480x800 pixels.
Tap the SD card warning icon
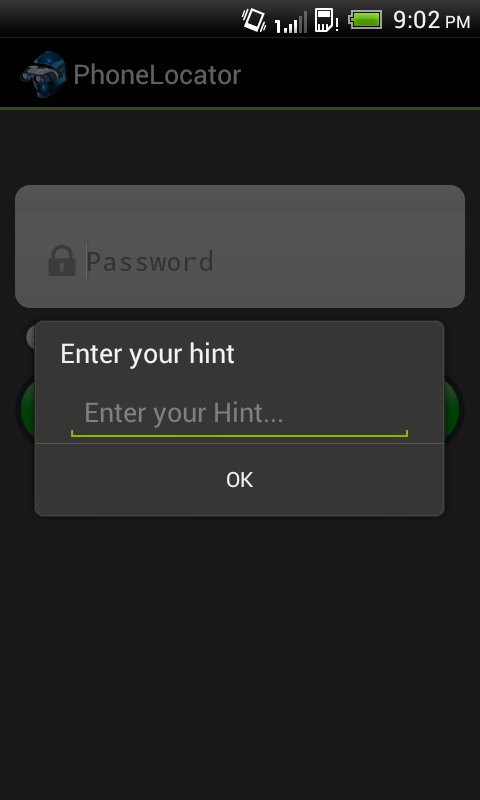tap(326, 20)
